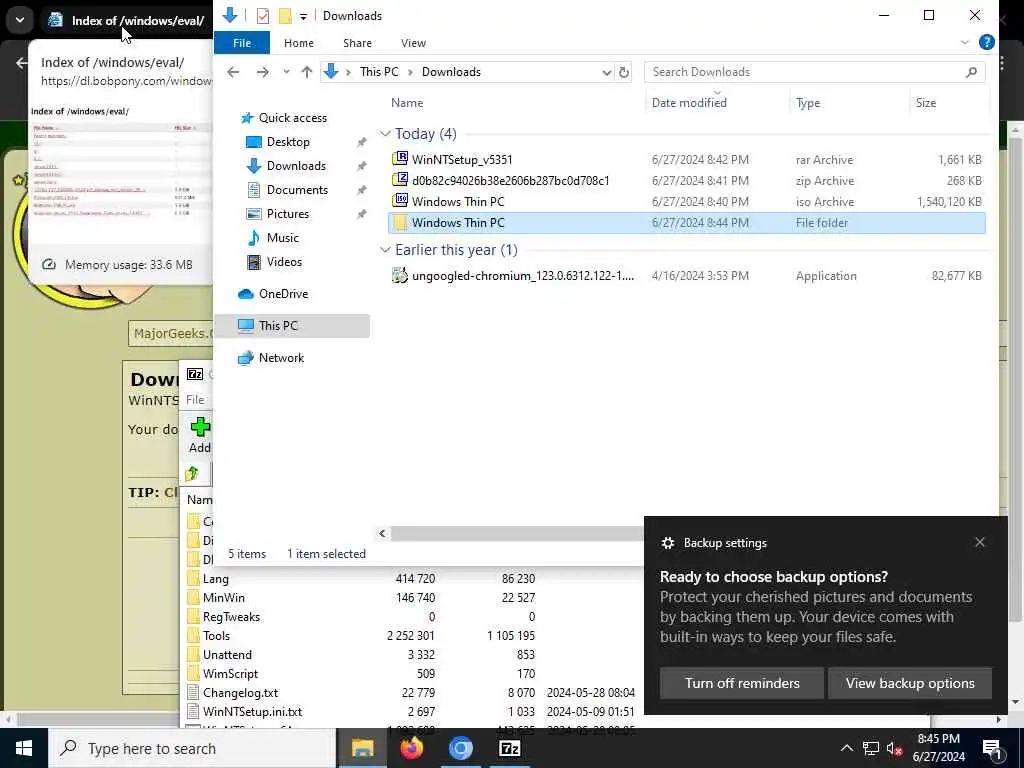Go up one folder level

click(x=306, y=72)
